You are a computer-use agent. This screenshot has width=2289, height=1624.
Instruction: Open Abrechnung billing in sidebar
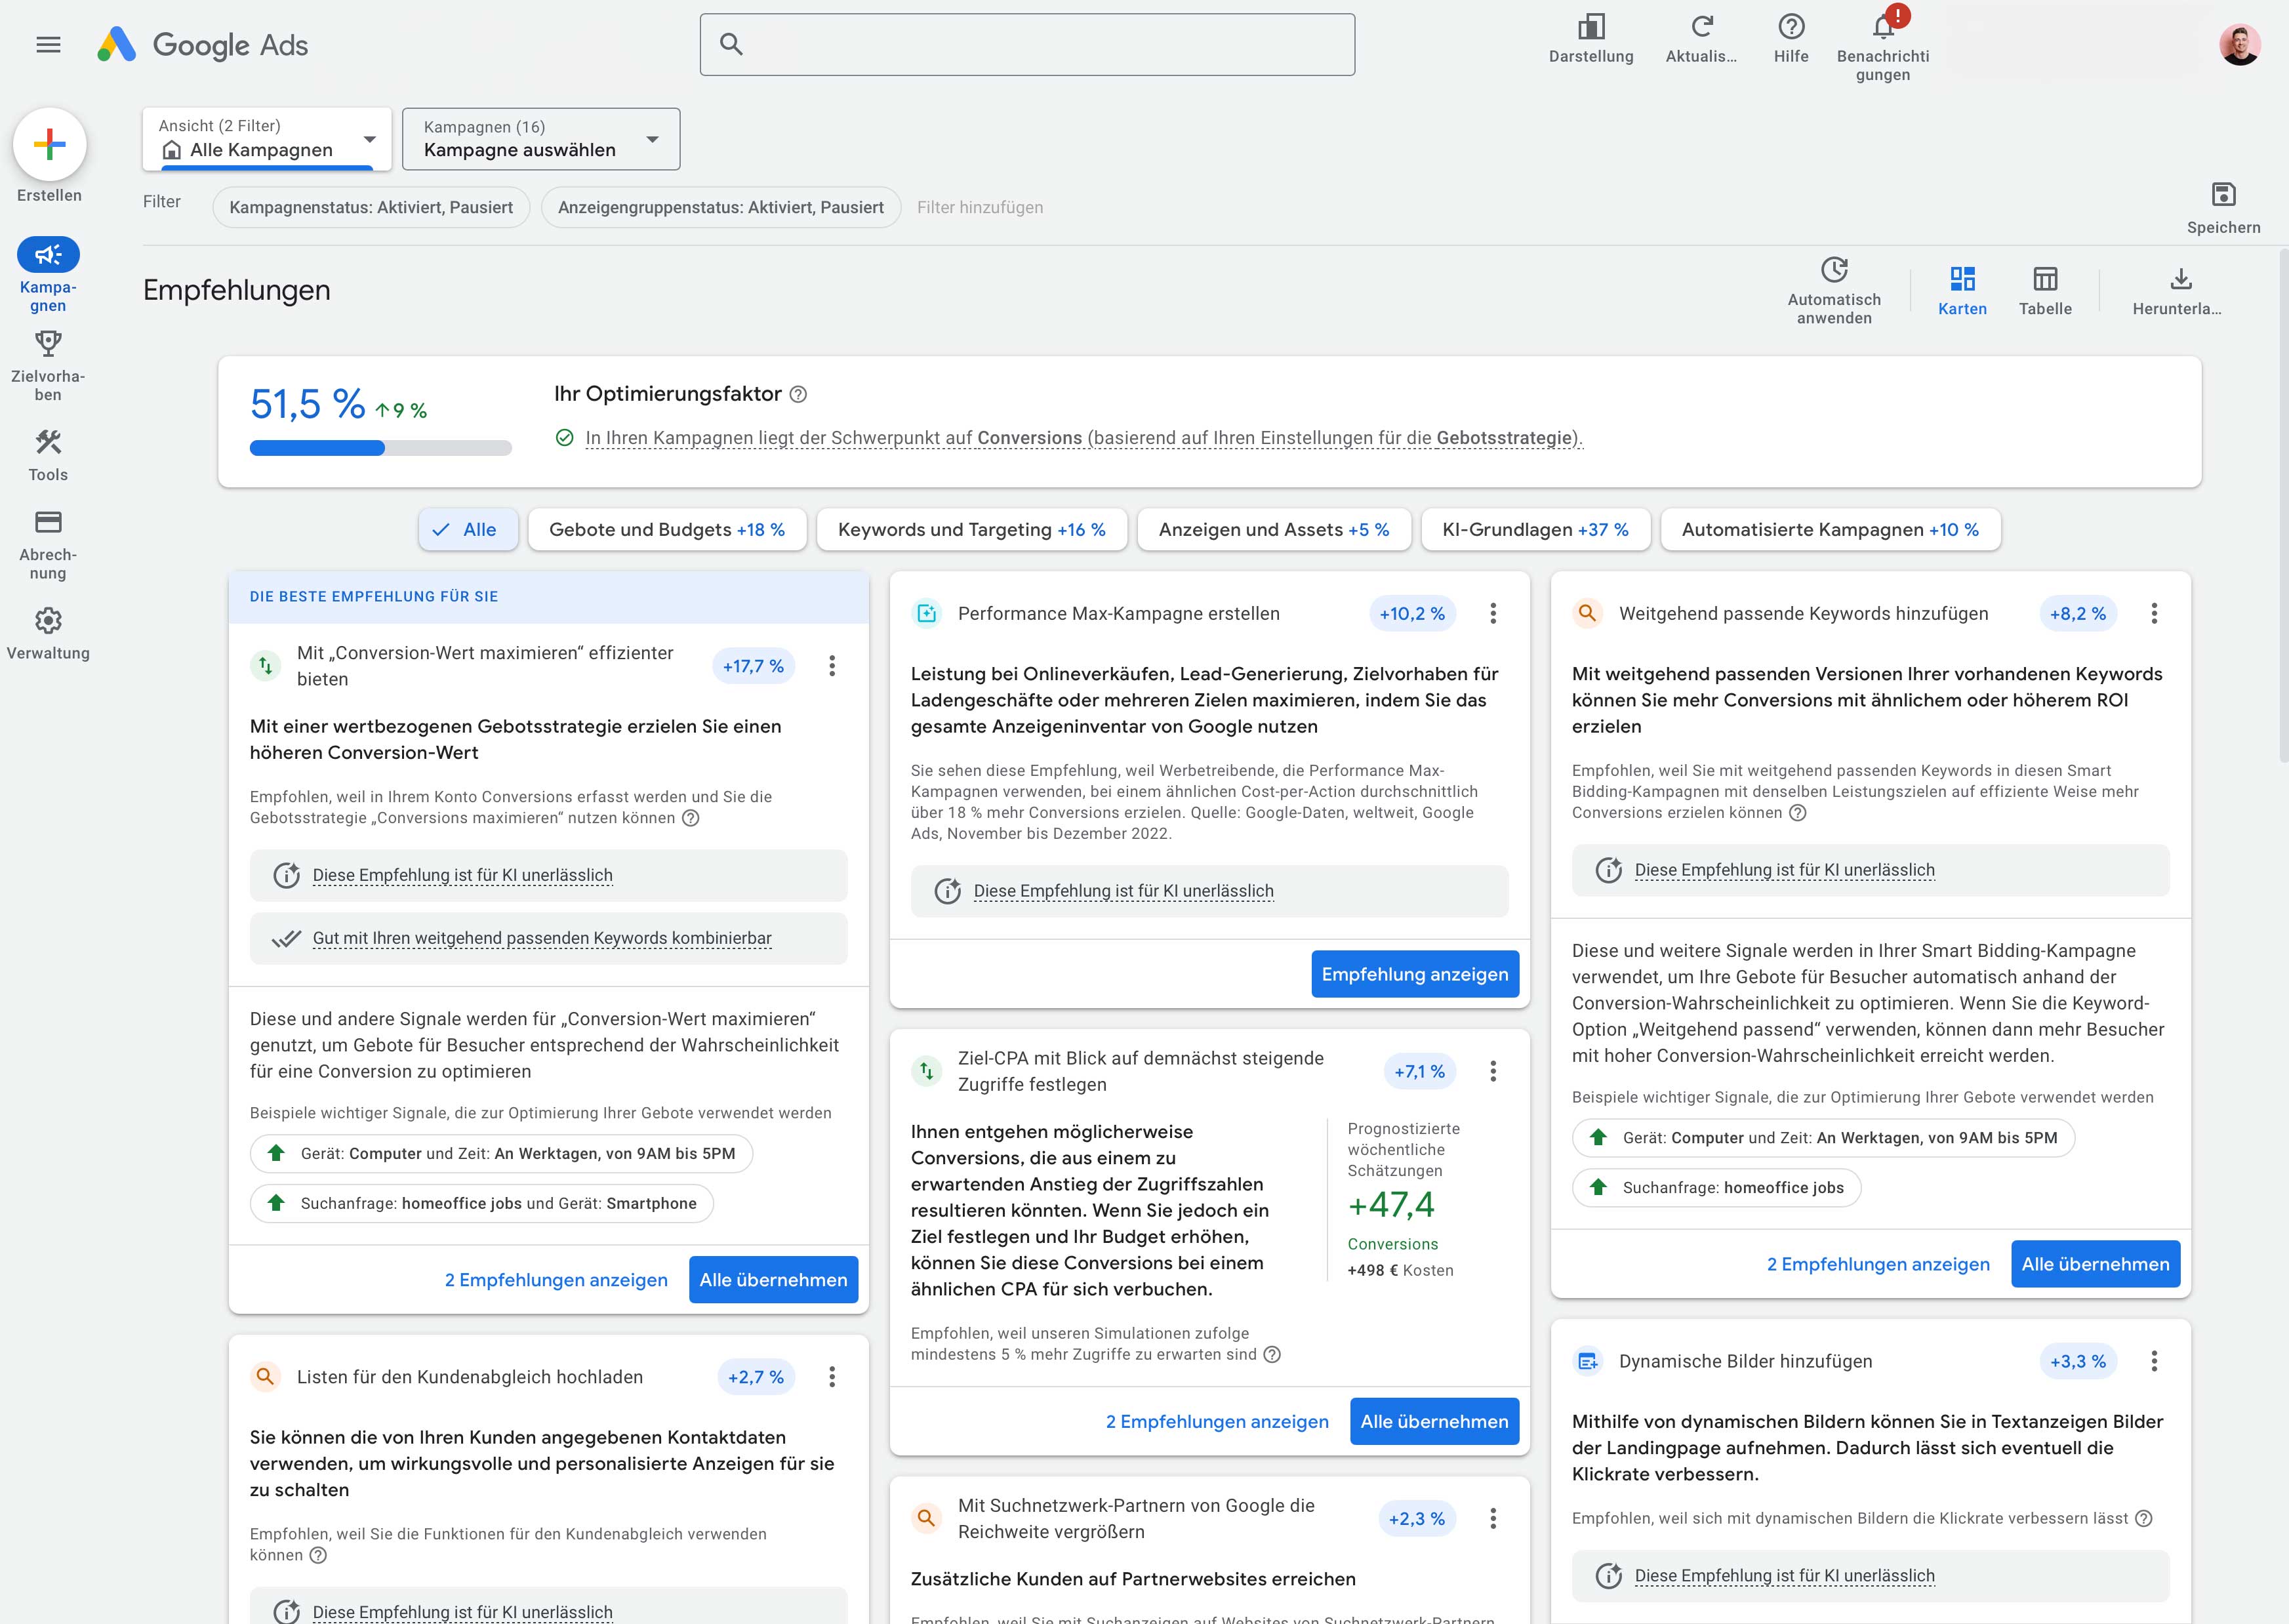pyautogui.click(x=48, y=523)
